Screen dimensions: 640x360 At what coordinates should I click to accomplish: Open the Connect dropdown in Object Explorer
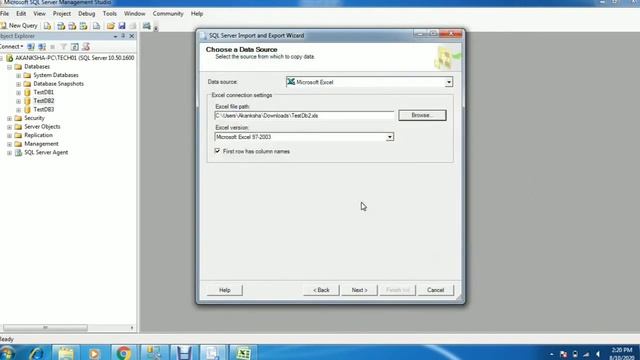coord(11,47)
